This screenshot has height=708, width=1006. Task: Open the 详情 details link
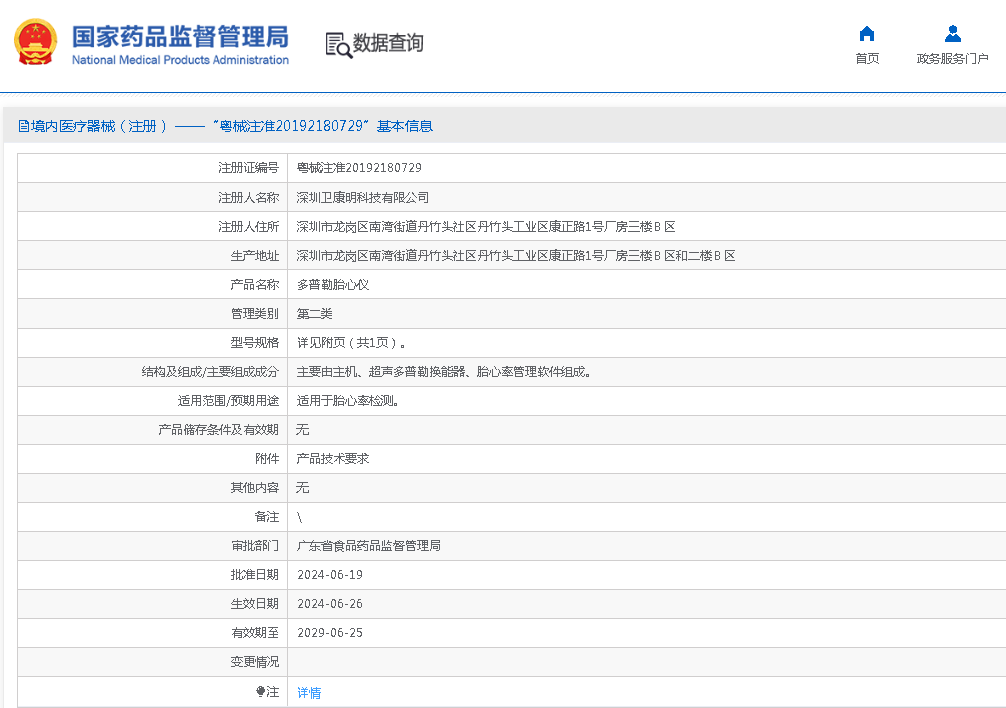point(309,692)
